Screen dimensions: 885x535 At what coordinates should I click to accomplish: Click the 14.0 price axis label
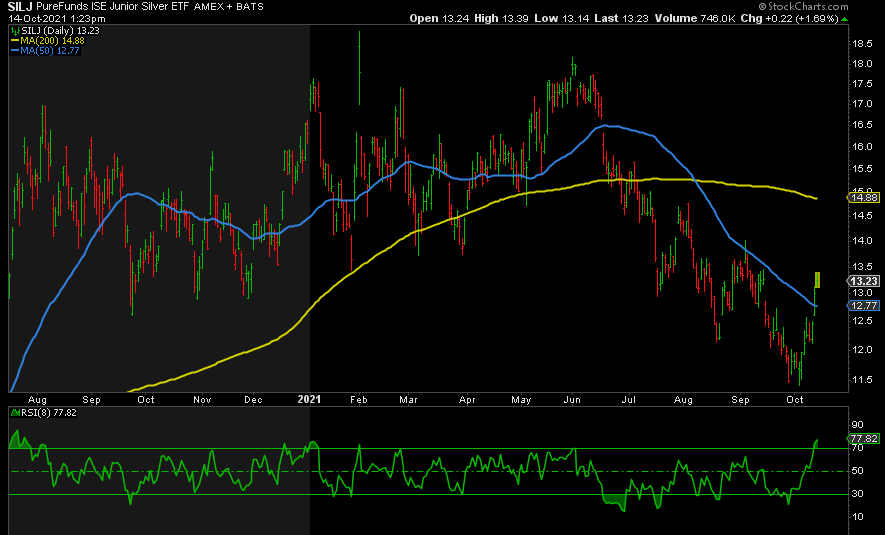pos(862,240)
